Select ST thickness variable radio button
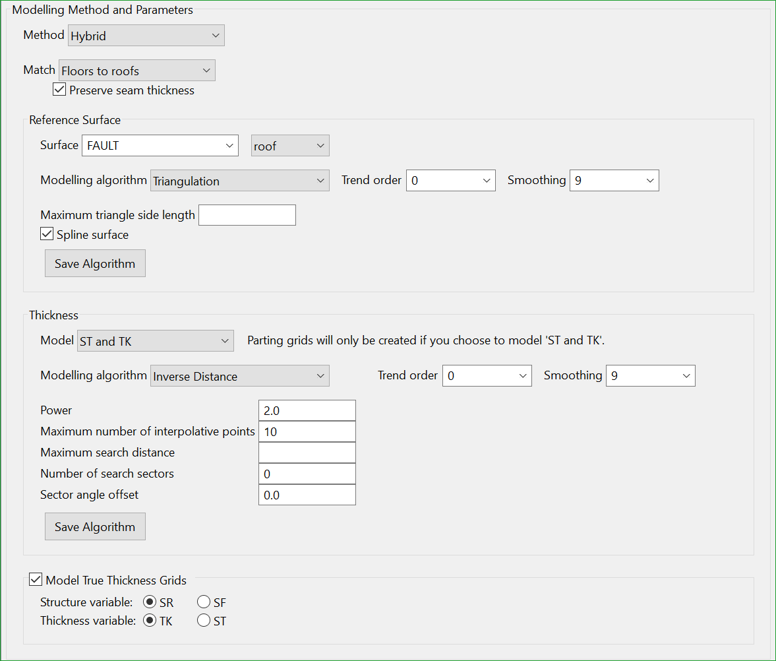776x661 pixels. tap(204, 621)
